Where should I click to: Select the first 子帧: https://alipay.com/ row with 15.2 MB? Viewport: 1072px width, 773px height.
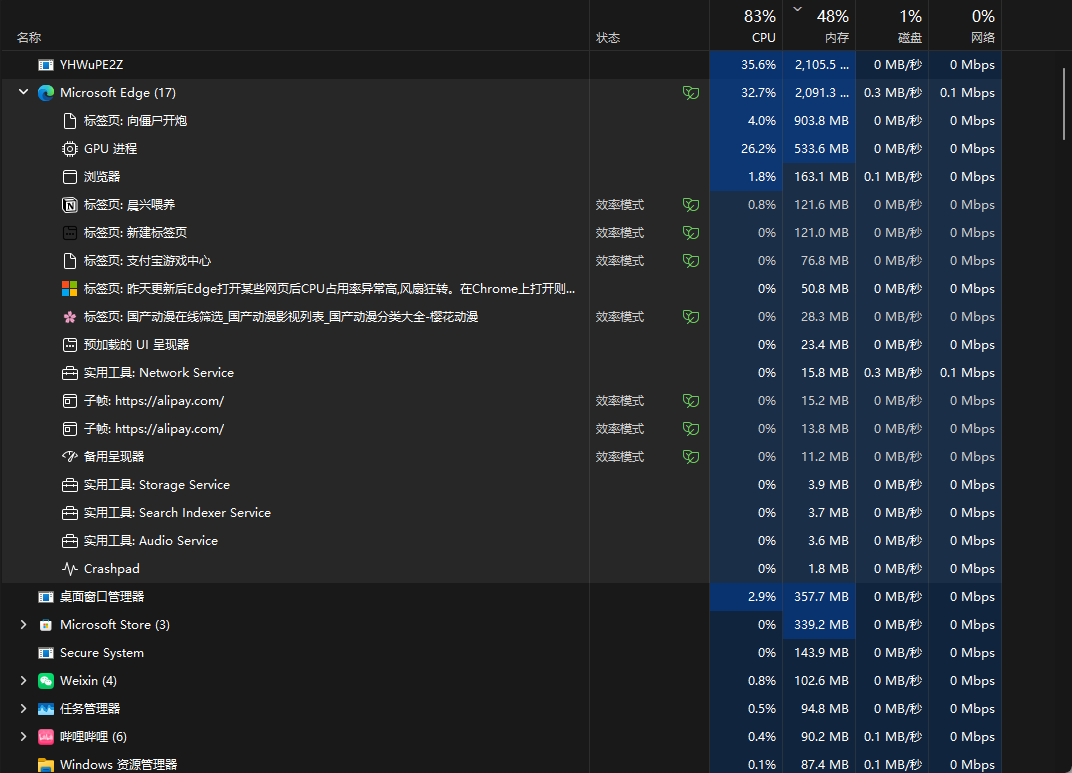tap(501, 401)
